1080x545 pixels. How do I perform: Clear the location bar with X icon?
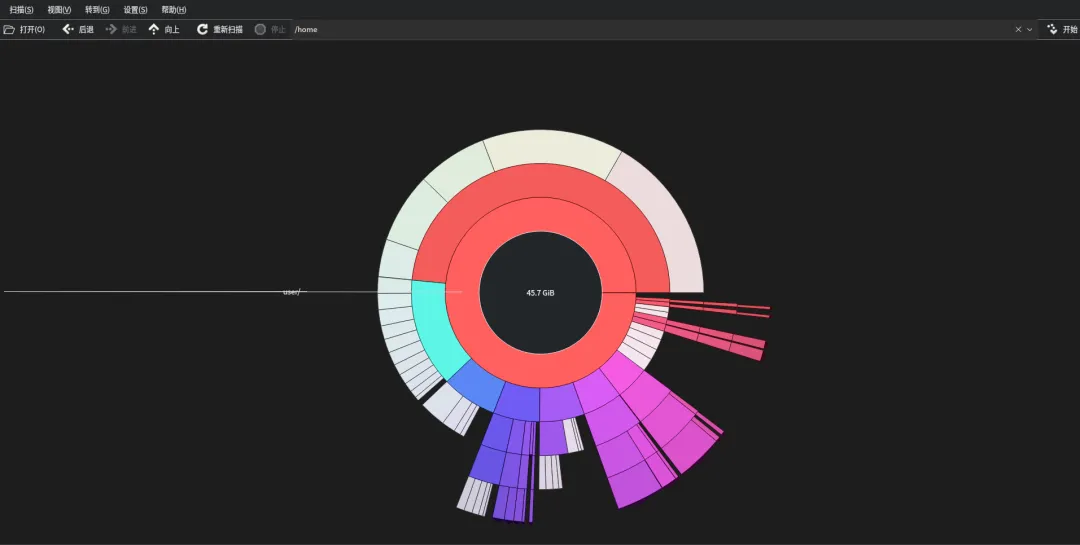pyautogui.click(x=1018, y=30)
